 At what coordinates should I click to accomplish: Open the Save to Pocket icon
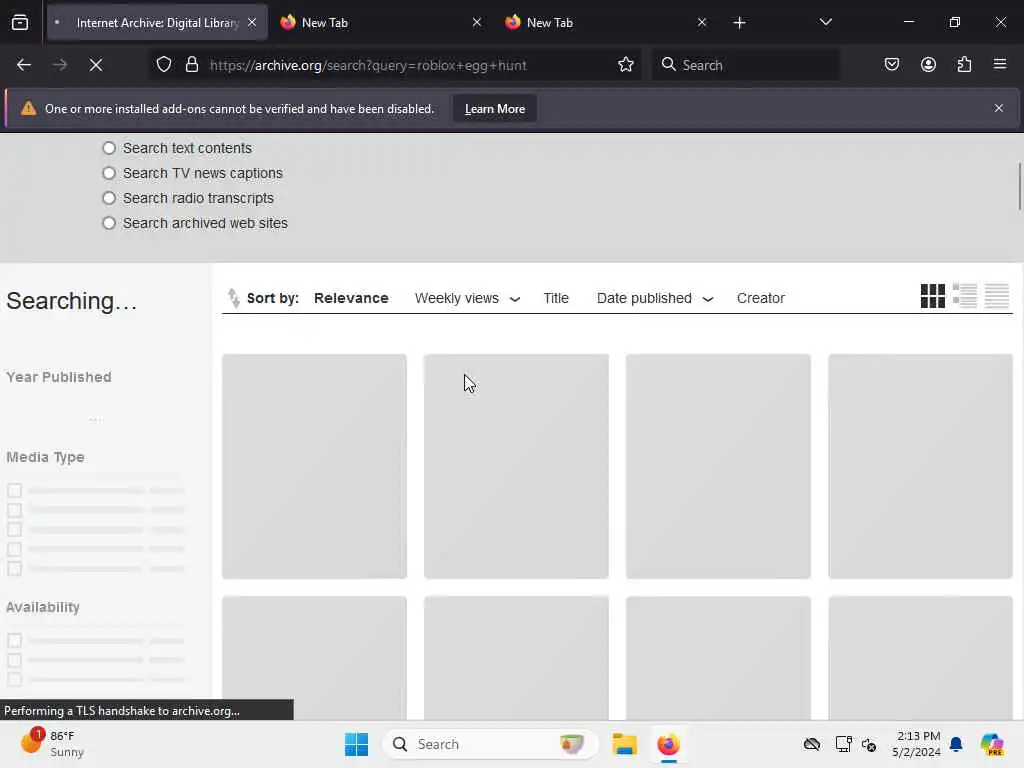coord(891,65)
